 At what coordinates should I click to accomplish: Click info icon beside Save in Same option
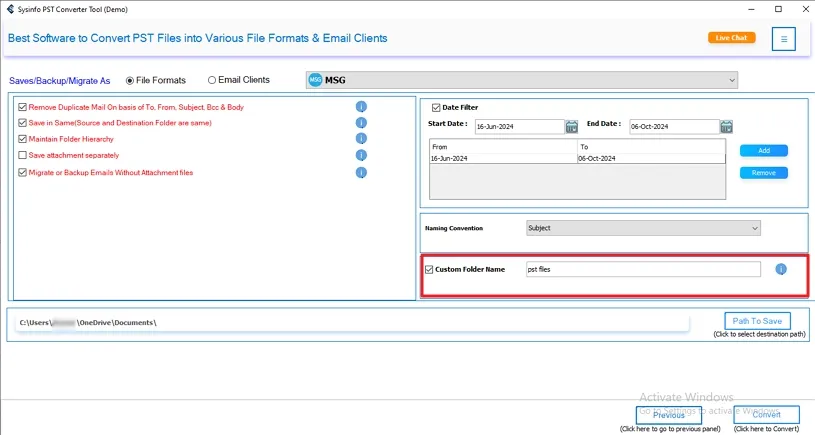click(x=361, y=123)
